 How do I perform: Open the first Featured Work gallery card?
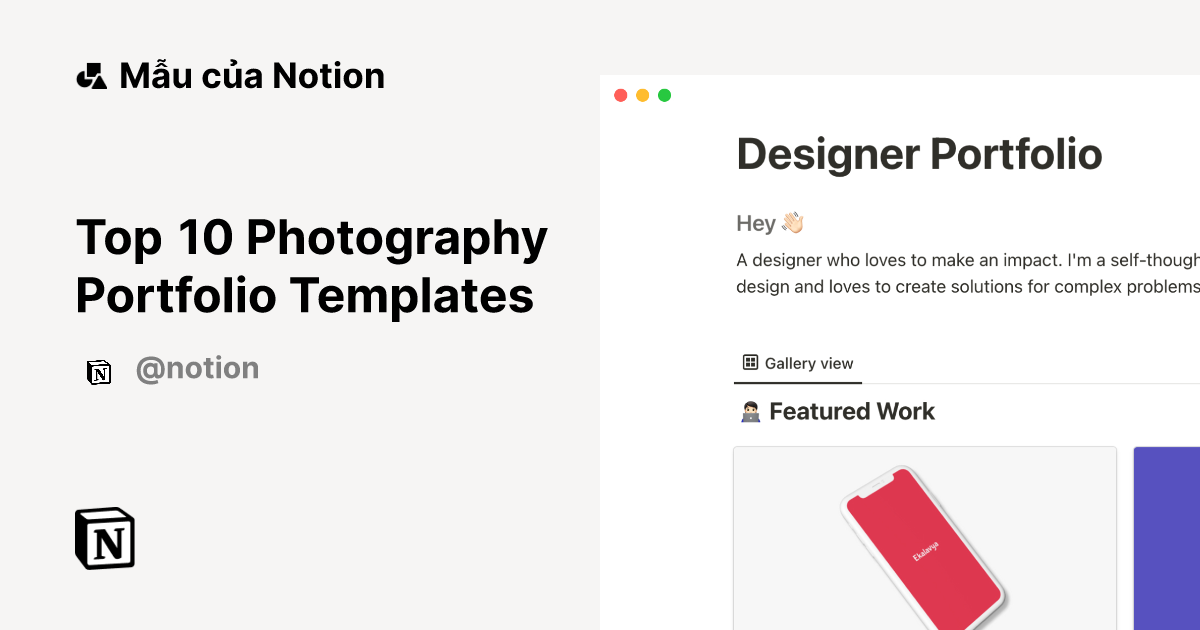pos(924,538)
